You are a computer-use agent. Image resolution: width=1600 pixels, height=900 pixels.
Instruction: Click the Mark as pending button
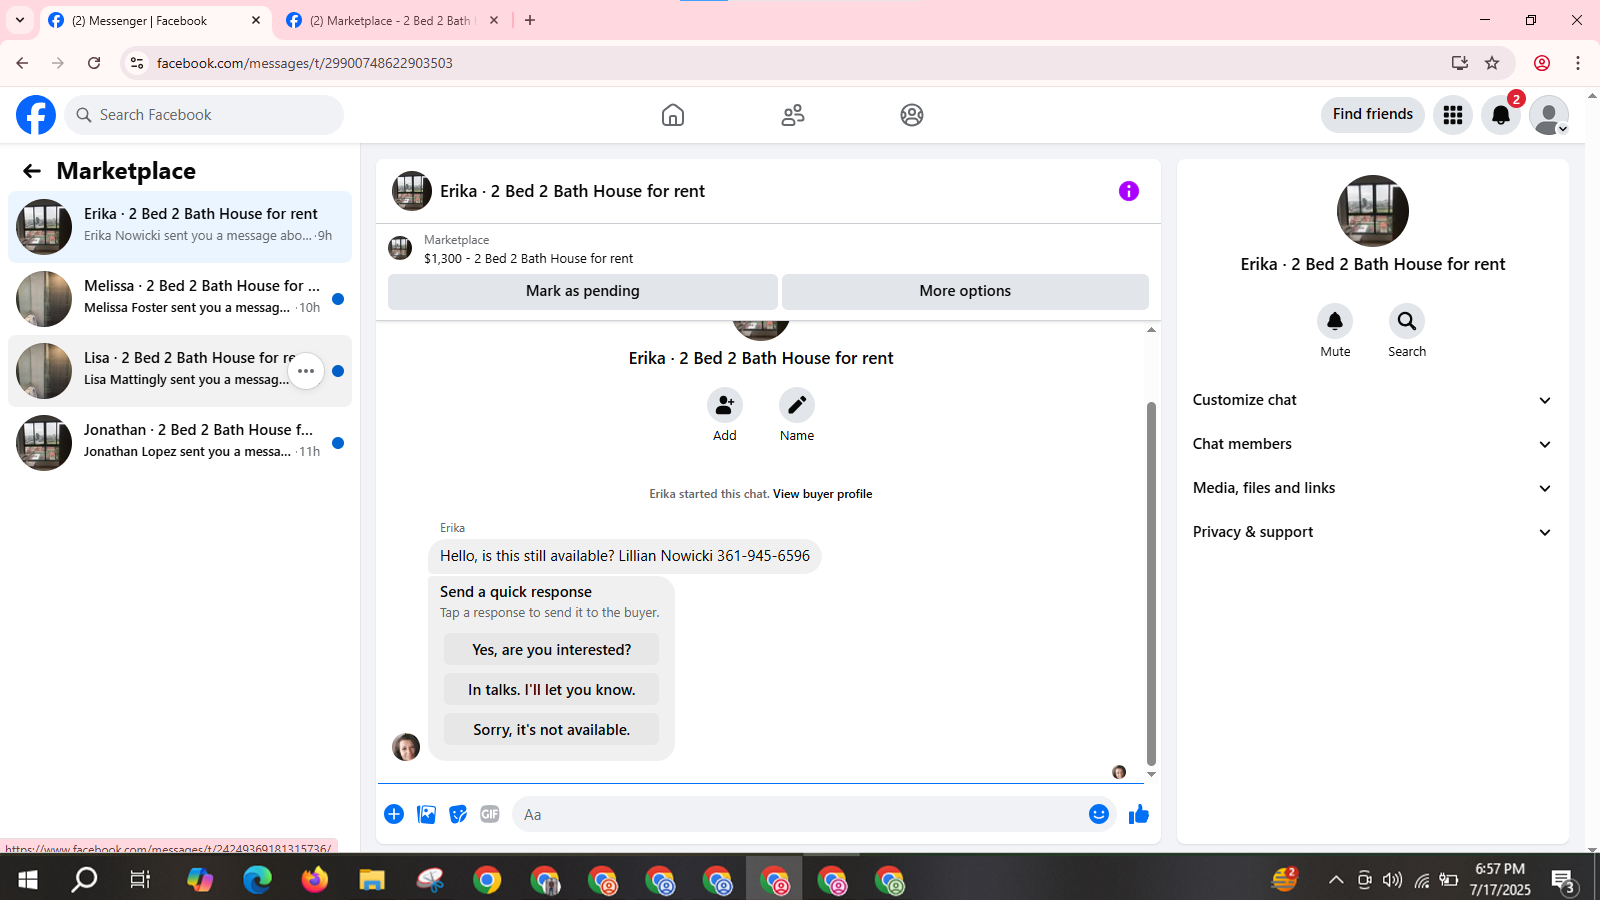pos(583,291)
